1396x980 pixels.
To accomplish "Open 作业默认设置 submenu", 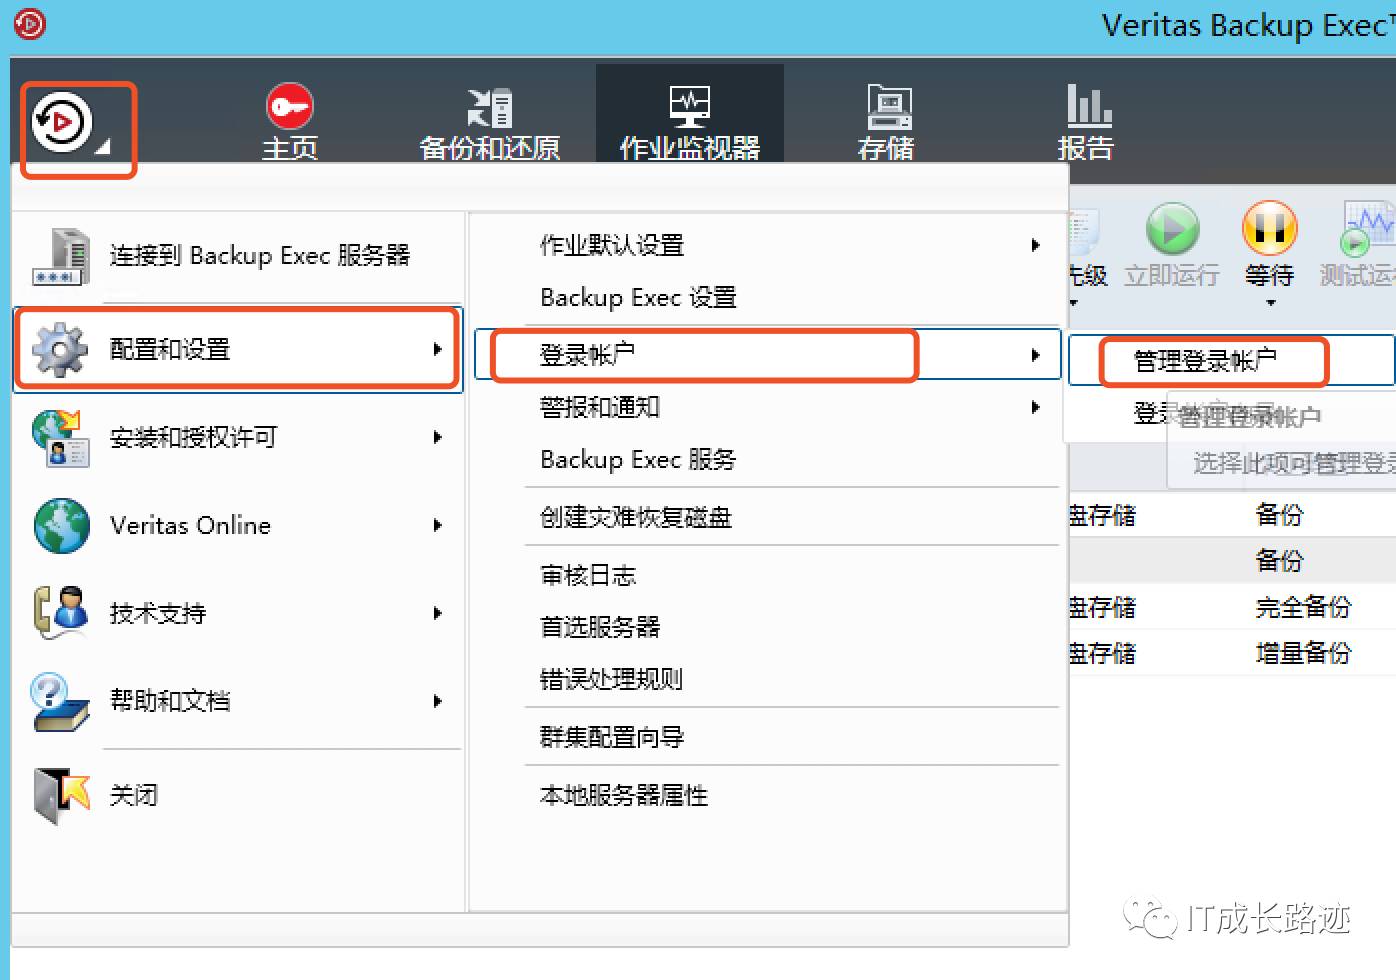I will 767,245.
